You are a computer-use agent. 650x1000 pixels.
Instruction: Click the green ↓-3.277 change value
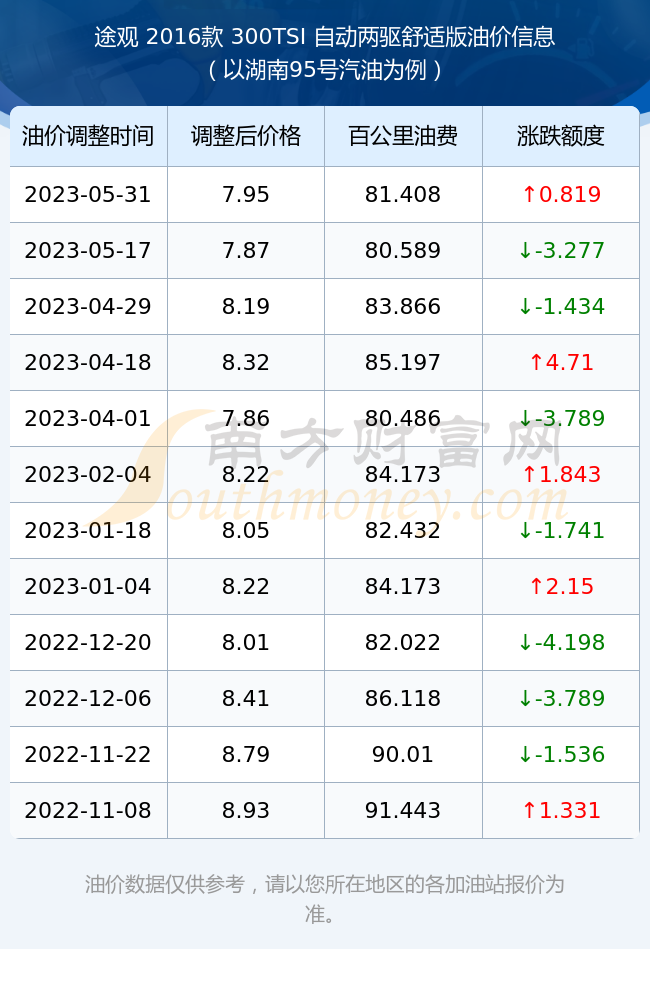(x=561, y=251)
